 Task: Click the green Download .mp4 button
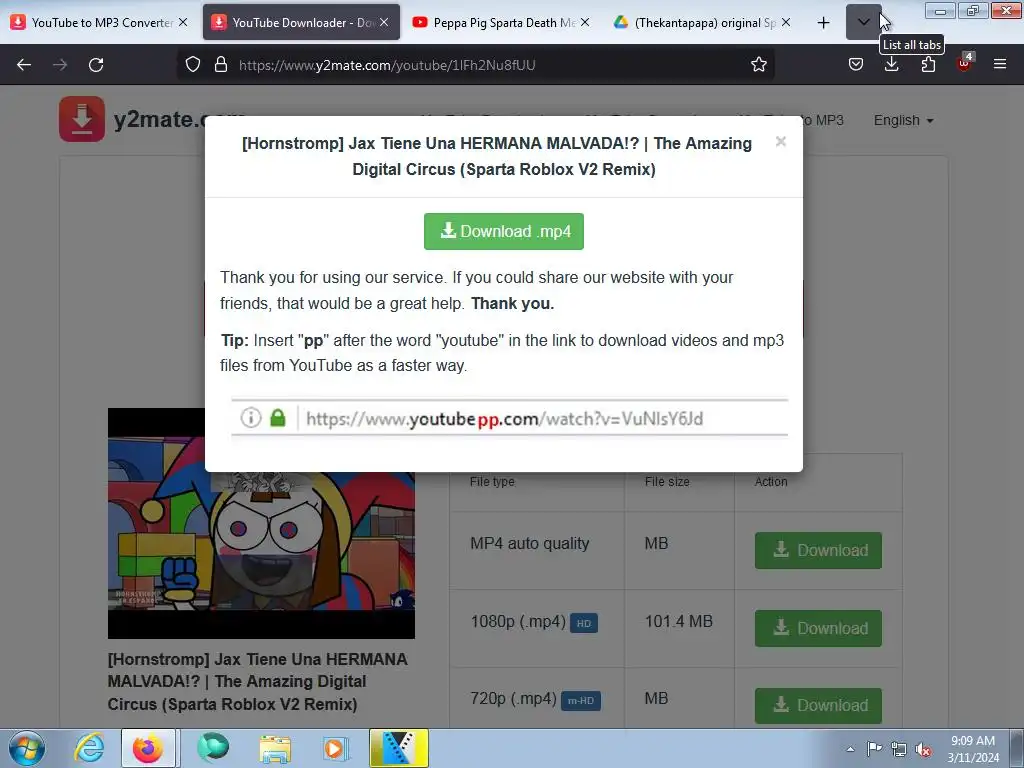coord(504,231)
